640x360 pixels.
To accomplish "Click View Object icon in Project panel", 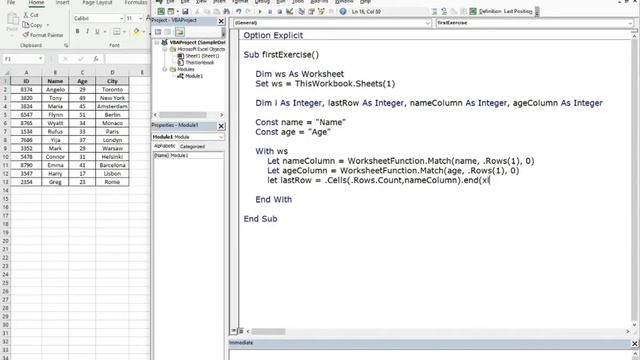I will point(168,32).
